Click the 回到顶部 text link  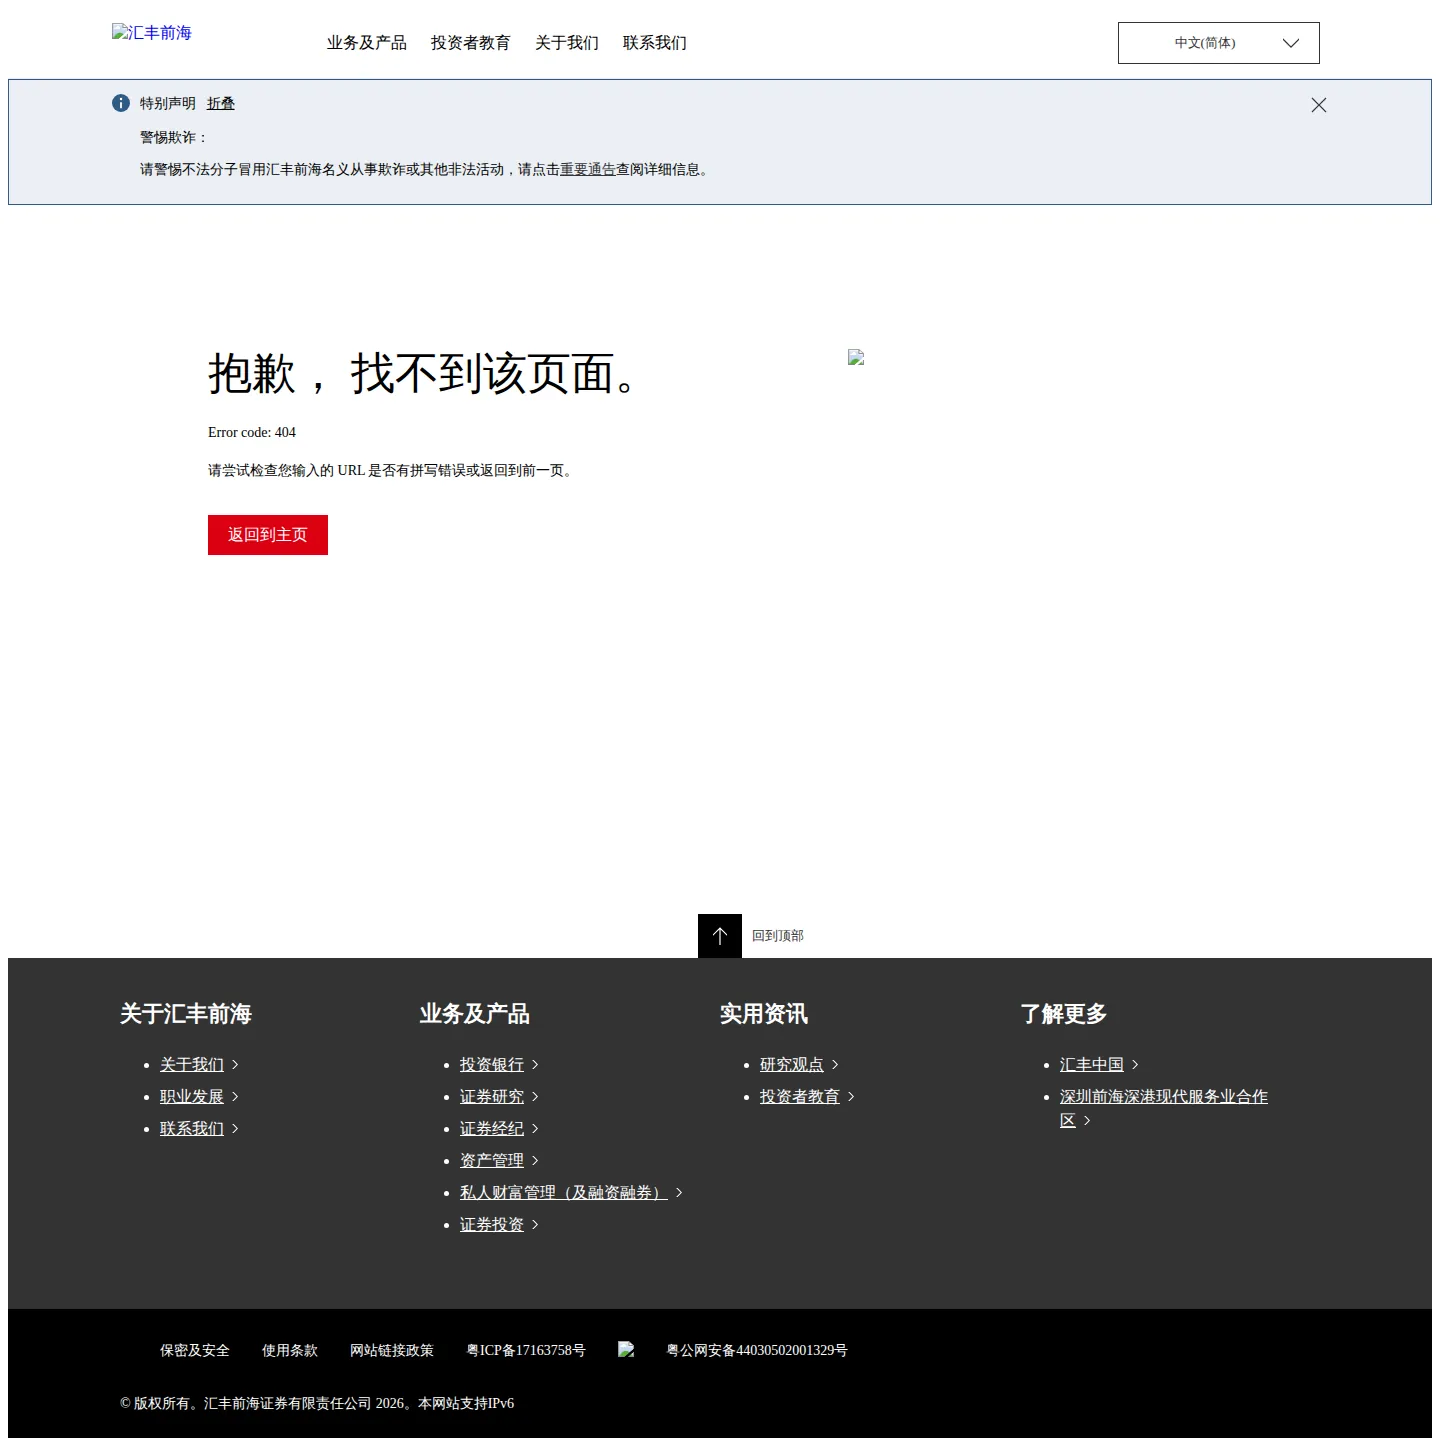click(778, 936)
